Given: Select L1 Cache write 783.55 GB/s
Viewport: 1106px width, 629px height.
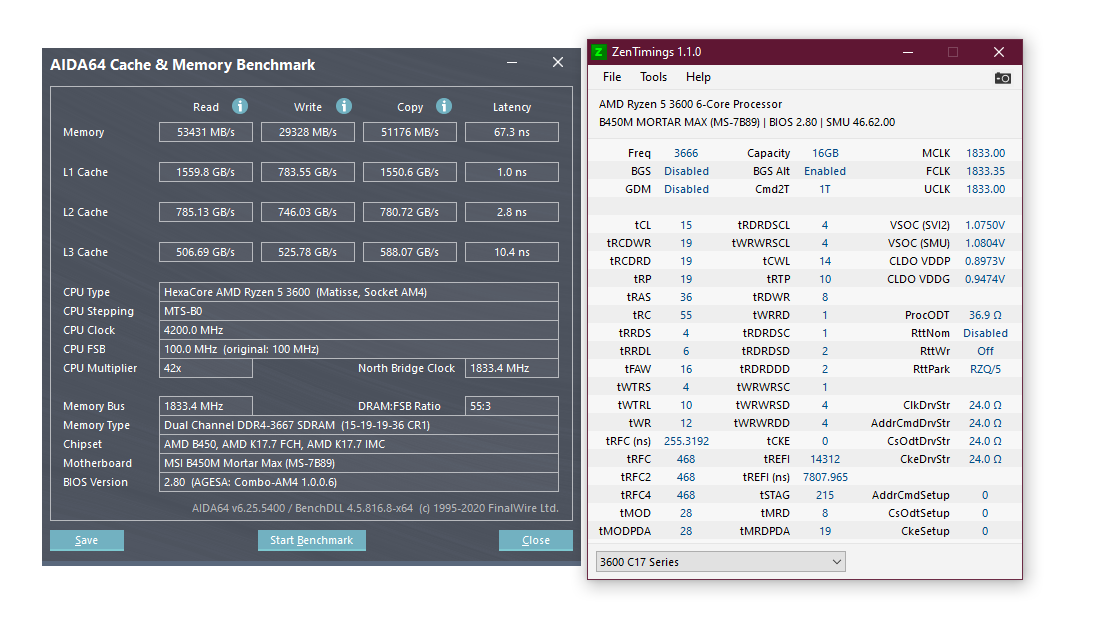Looking at the screenshot, I should click(x=308, y=172).
